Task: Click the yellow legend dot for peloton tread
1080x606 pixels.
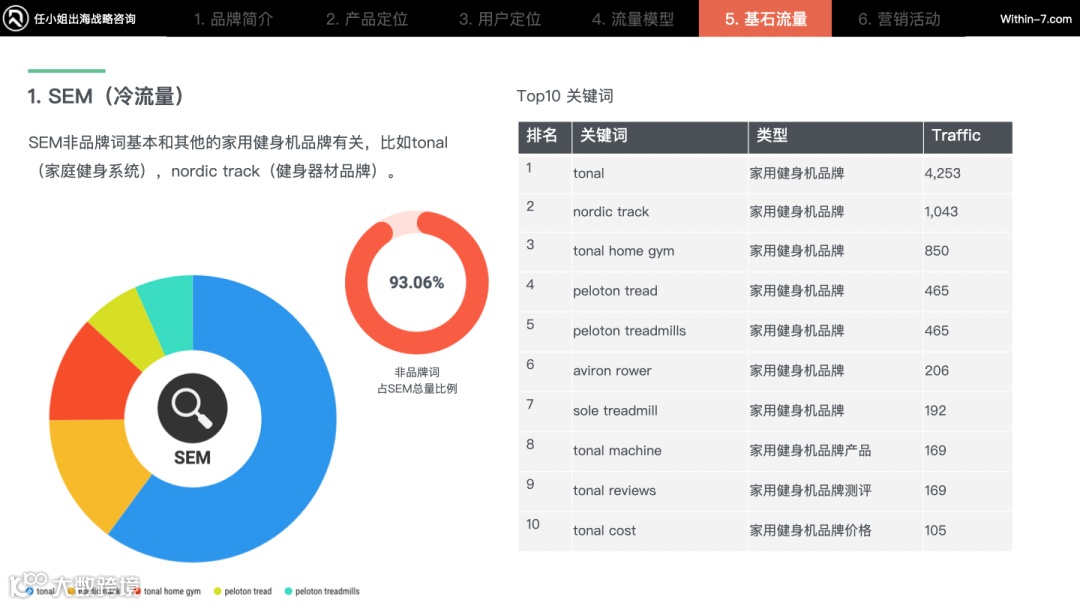Action: tap(217, 590)
